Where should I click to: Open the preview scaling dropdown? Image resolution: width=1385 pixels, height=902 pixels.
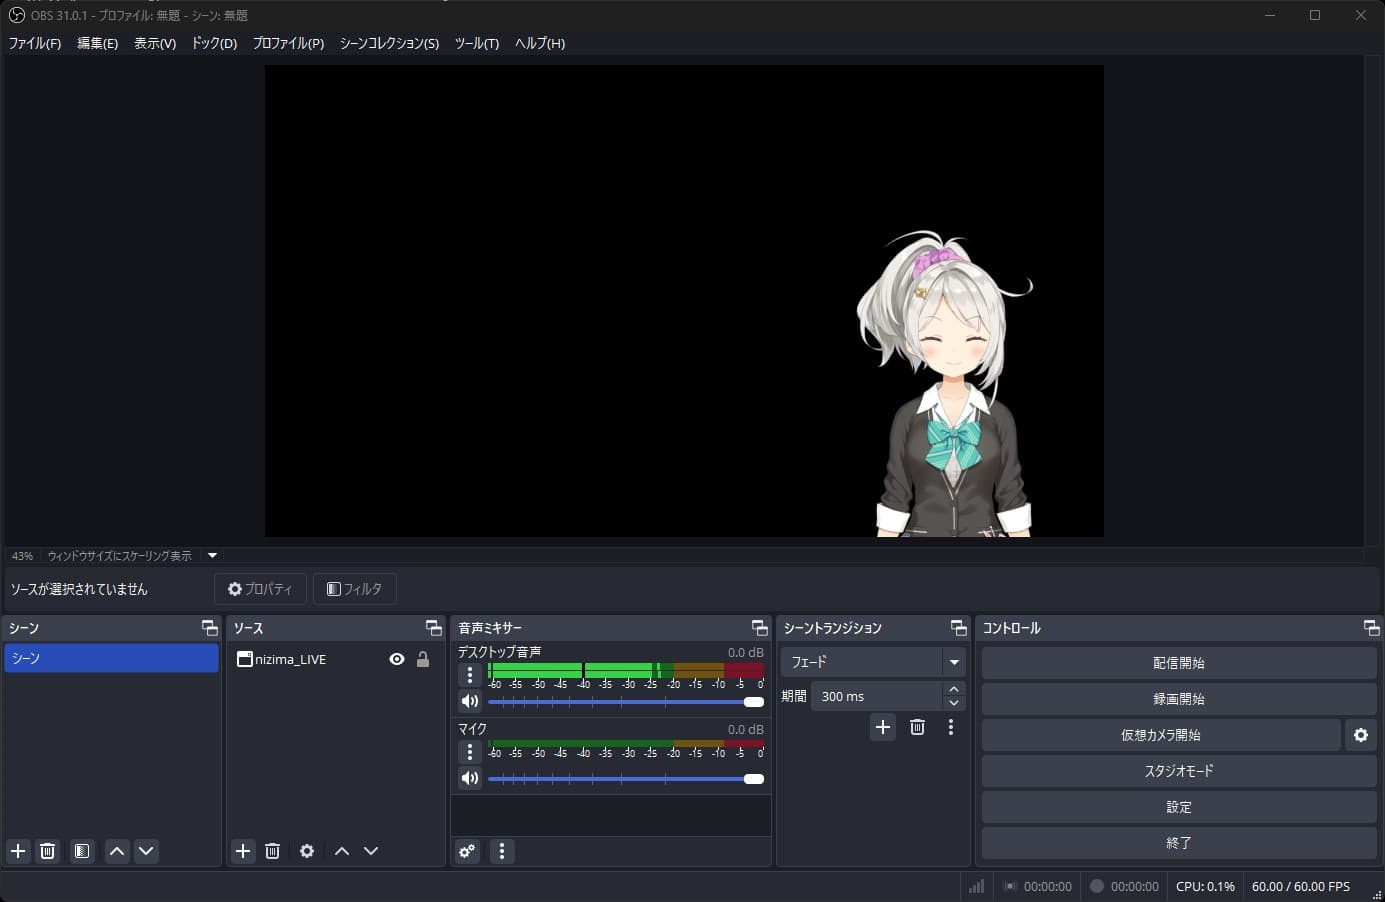(x=211, y=555)
